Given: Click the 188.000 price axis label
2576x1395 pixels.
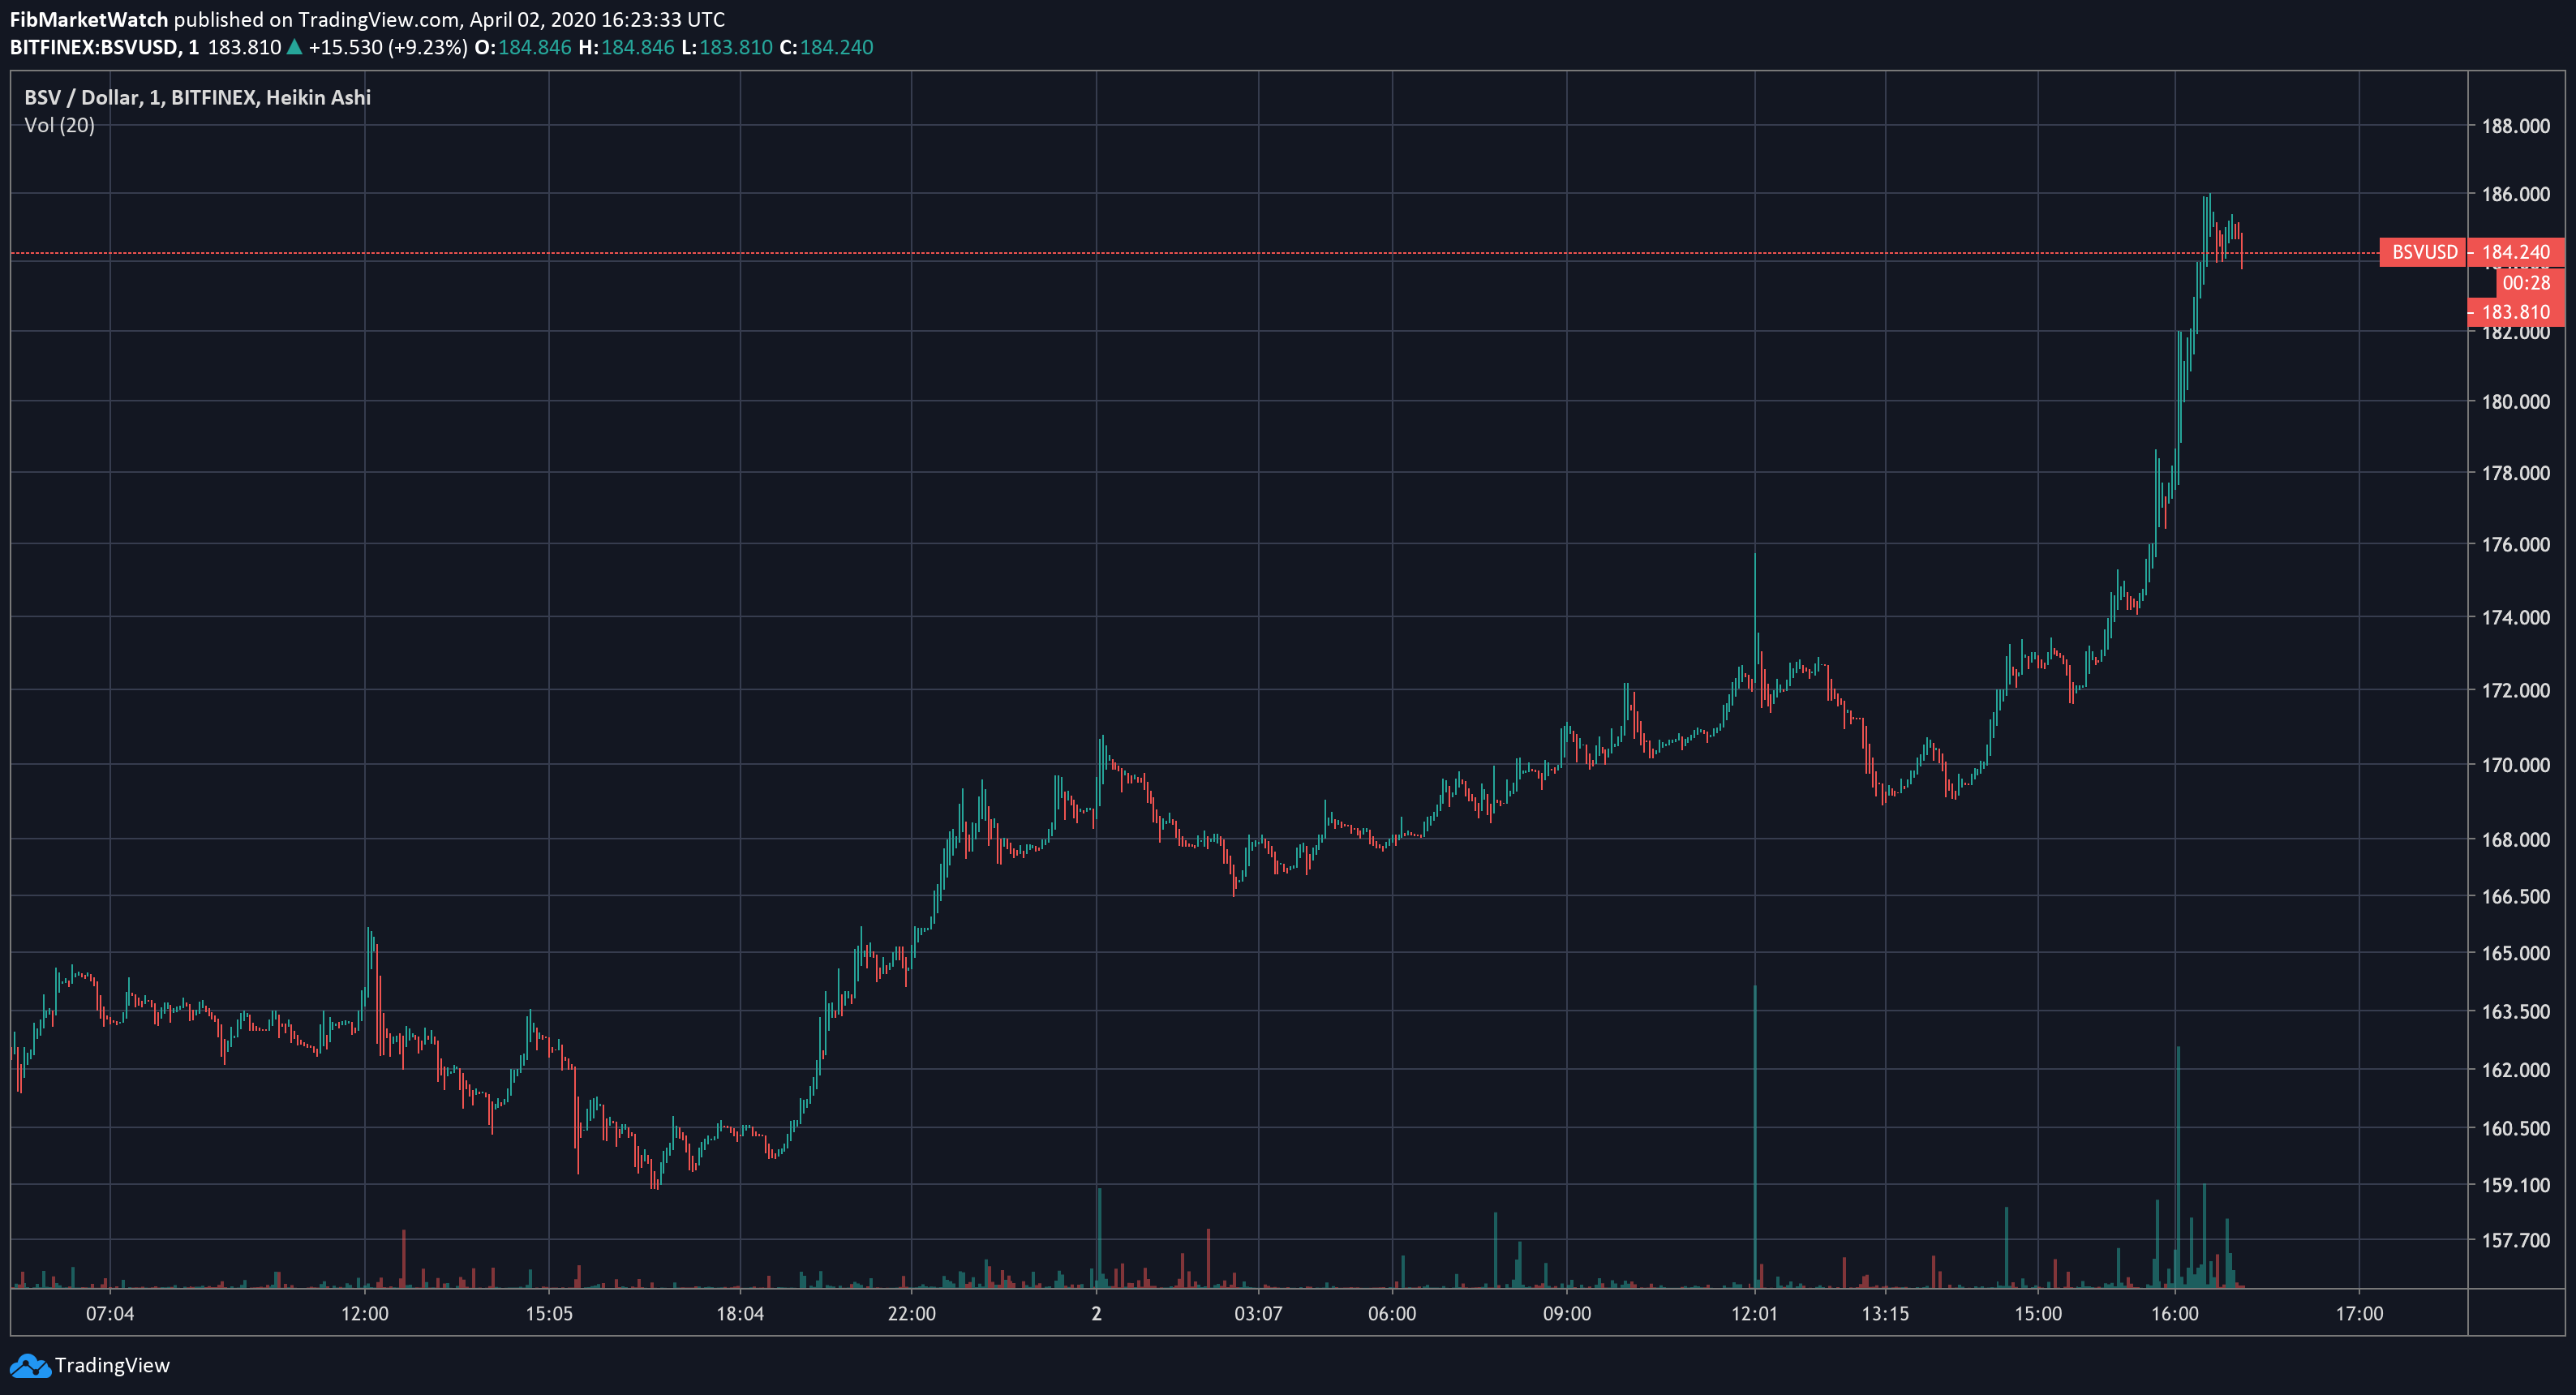Looking at the screenshot, I should (2516, 126).
